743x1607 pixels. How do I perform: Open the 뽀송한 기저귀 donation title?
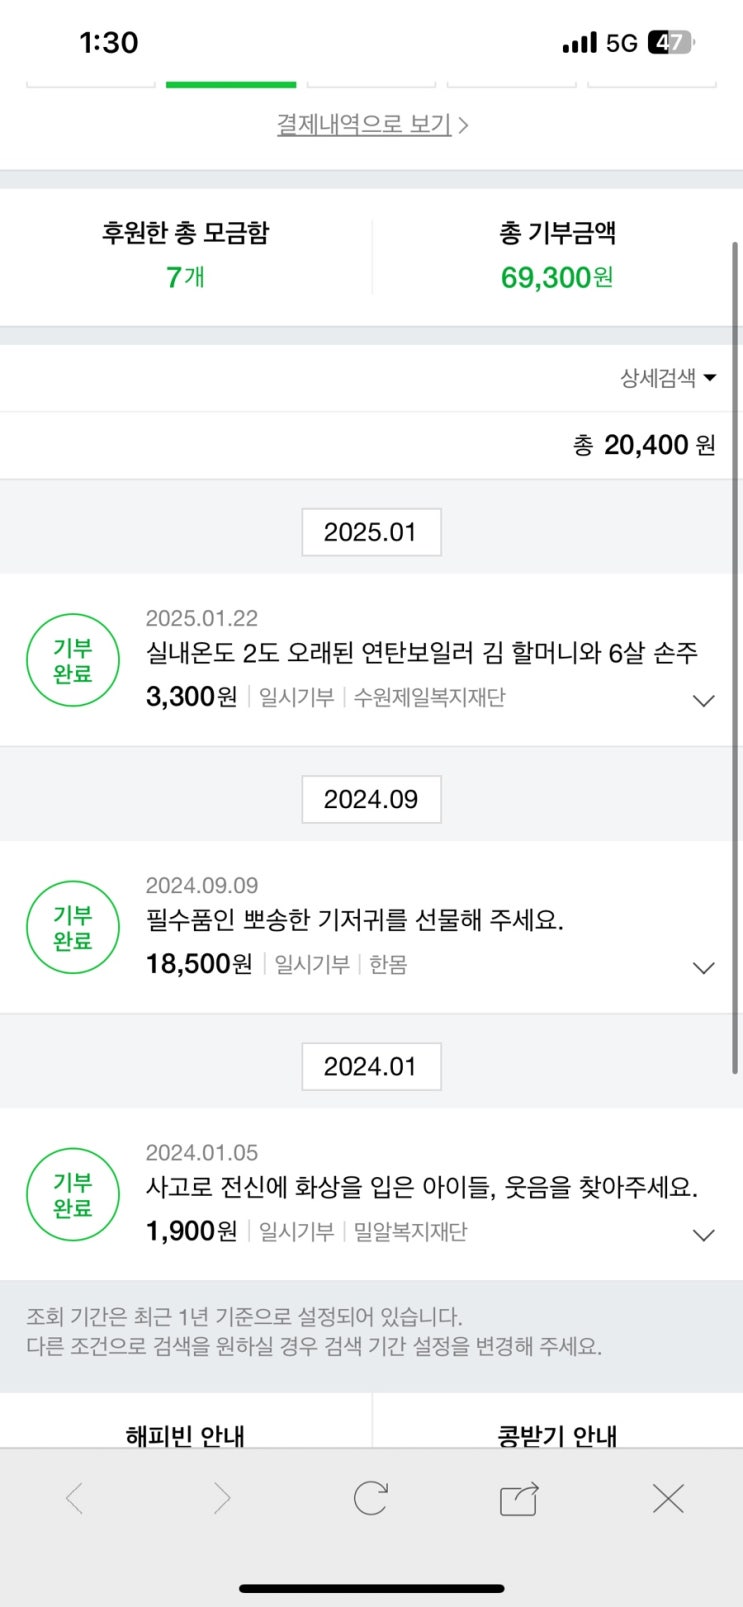pyautogui.click(x=355, y=920)
